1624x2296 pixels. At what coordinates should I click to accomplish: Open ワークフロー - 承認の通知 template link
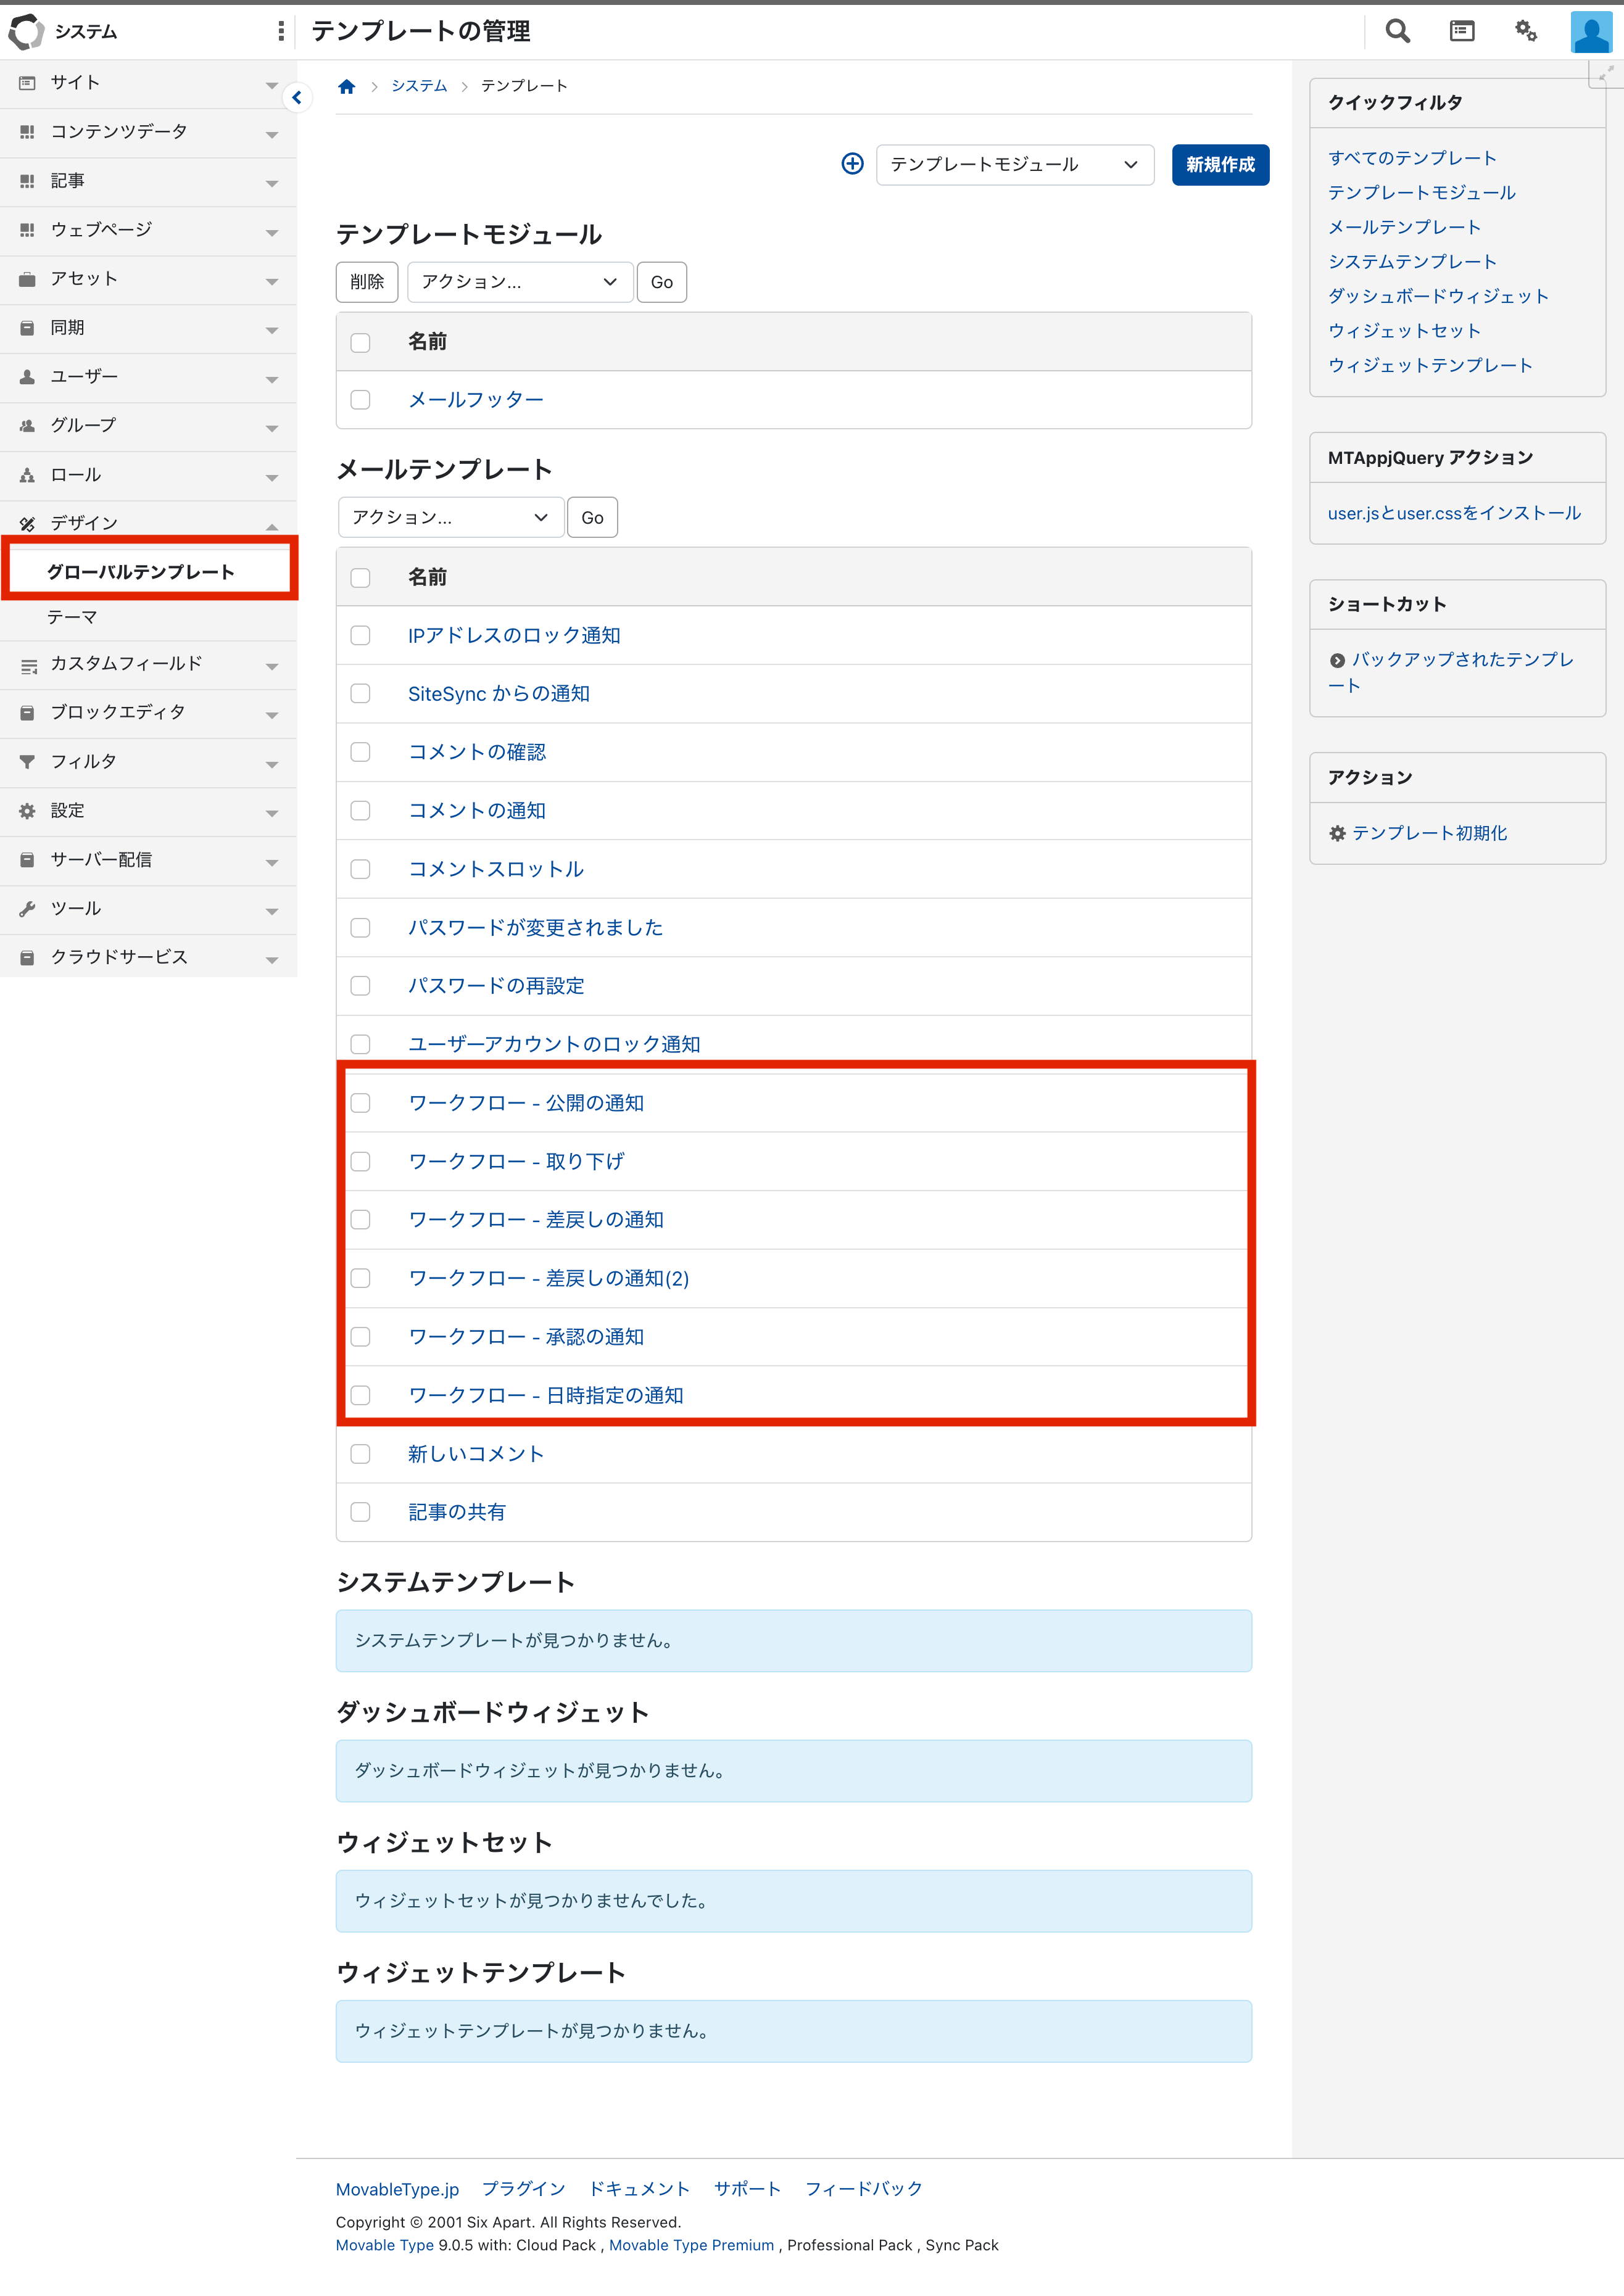(x=526, y=1337)
